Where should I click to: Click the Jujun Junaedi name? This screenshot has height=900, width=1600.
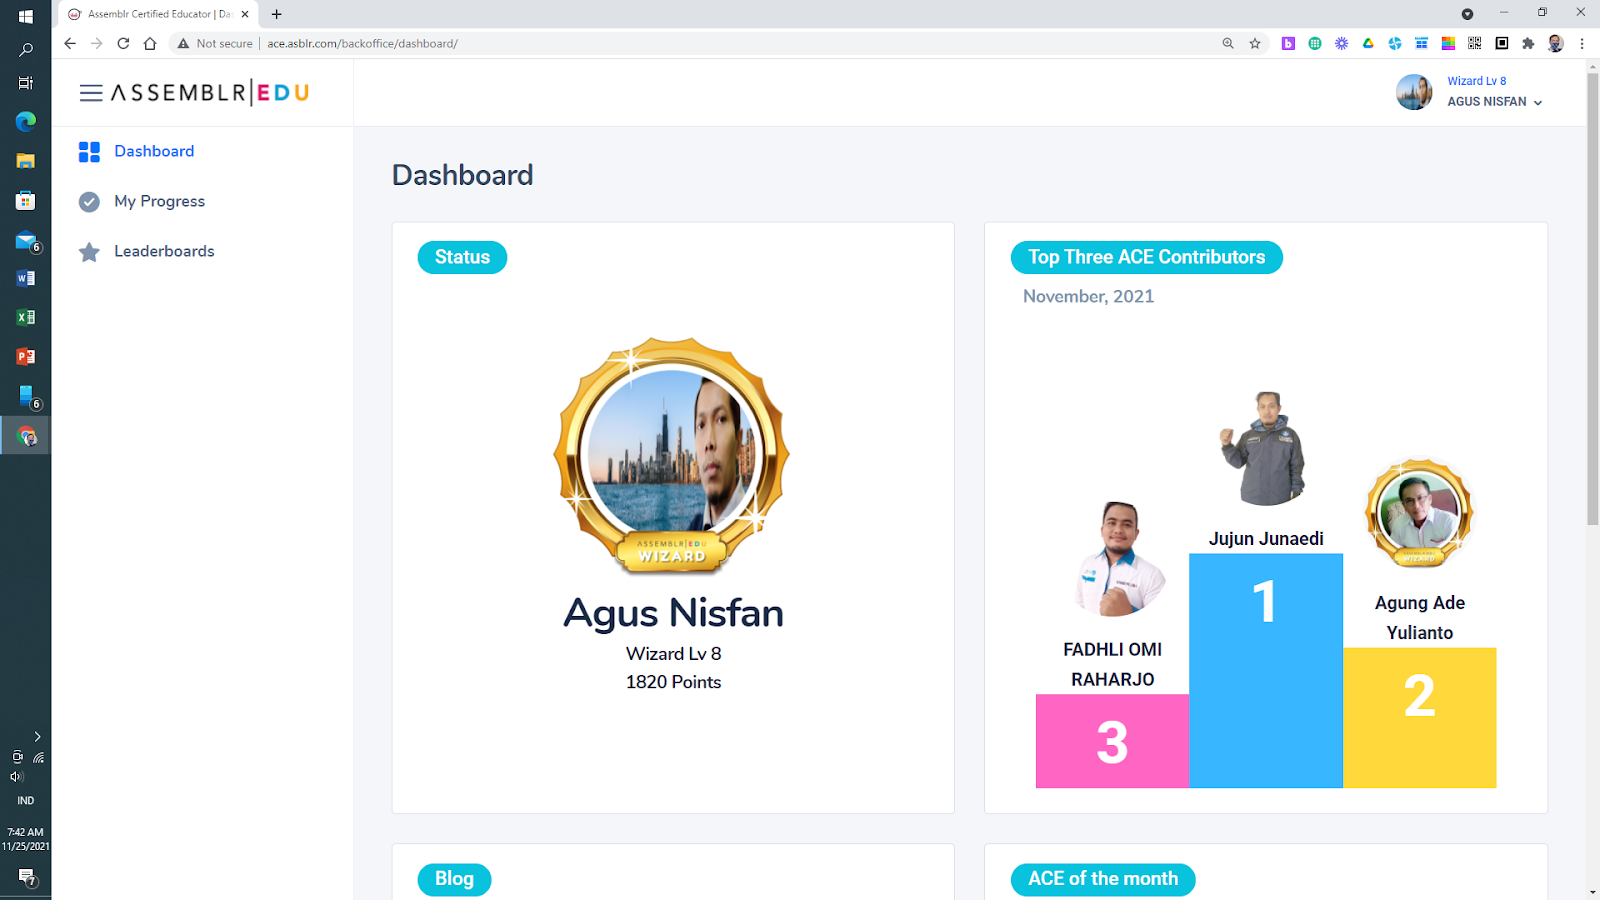coord(1265,539)
